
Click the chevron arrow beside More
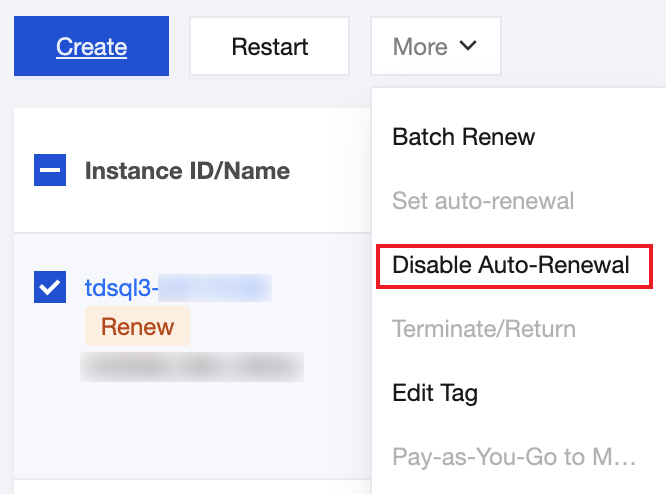468,46
